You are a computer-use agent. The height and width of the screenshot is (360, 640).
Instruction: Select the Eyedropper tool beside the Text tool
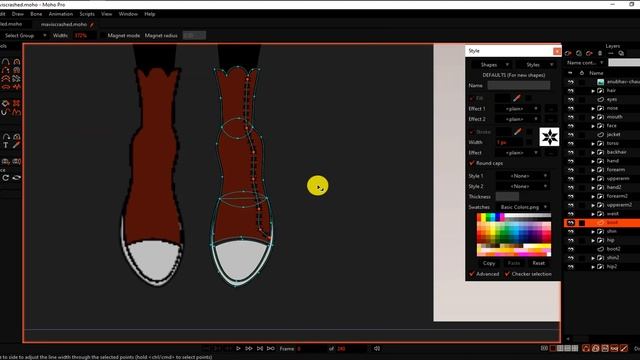(x=16, y=145)
